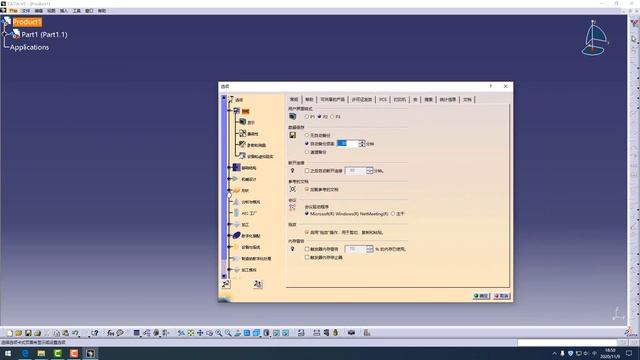Expand the 形状 node in options tree
Viewport: 640px width, 360px height.
coord(229,191)
